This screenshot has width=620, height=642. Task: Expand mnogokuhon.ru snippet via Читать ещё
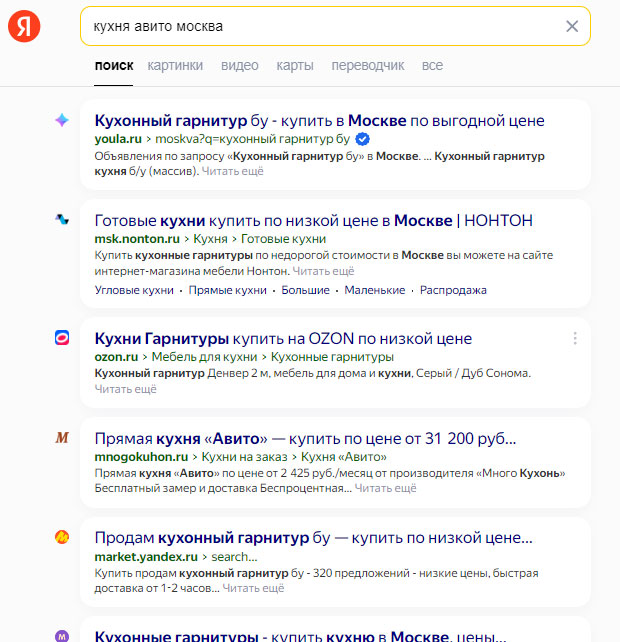coord(385,488)
